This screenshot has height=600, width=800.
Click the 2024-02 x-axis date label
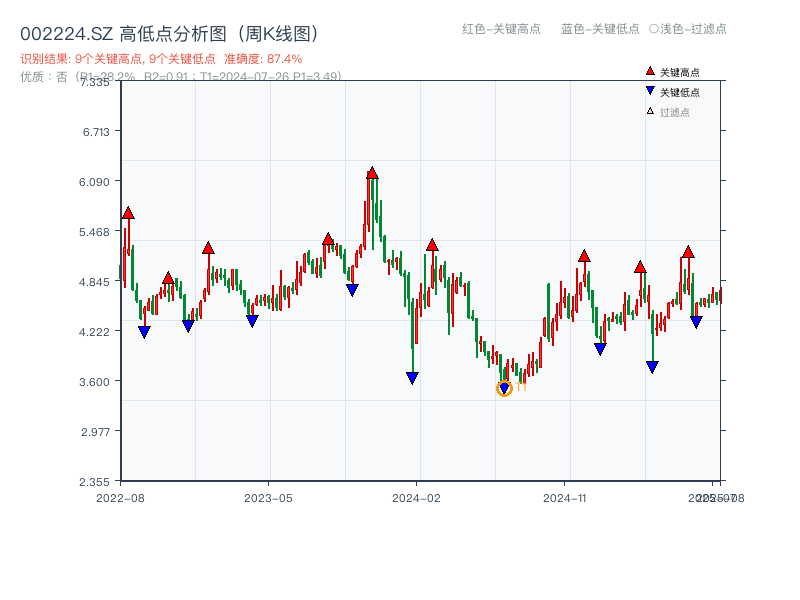(416, 498)
